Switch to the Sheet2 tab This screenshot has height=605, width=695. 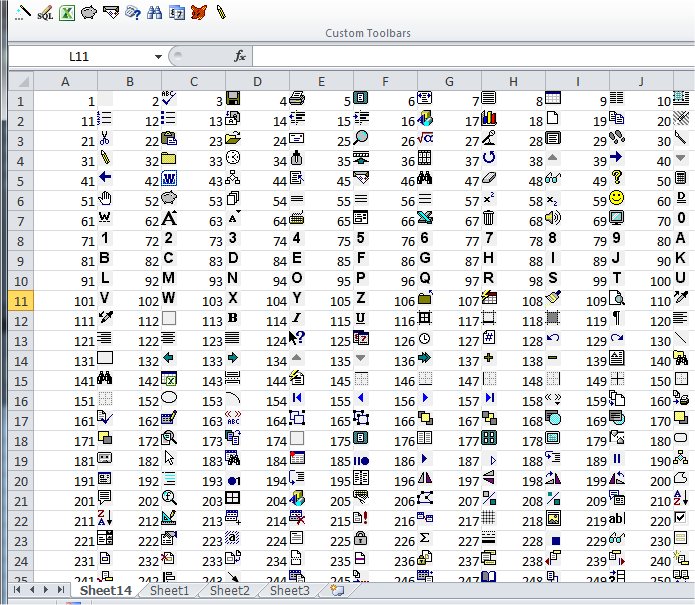[230, 590]
